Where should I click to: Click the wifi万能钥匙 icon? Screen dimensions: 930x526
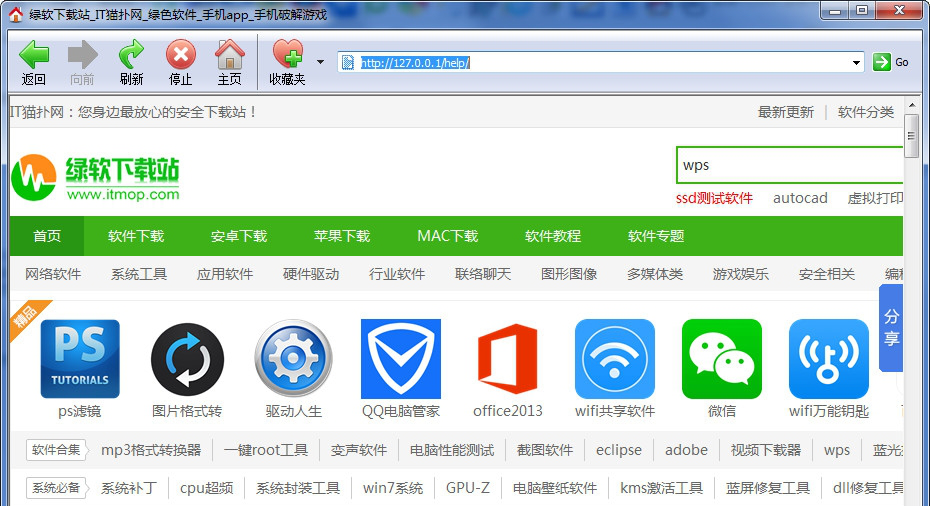[x=829, y=359]
